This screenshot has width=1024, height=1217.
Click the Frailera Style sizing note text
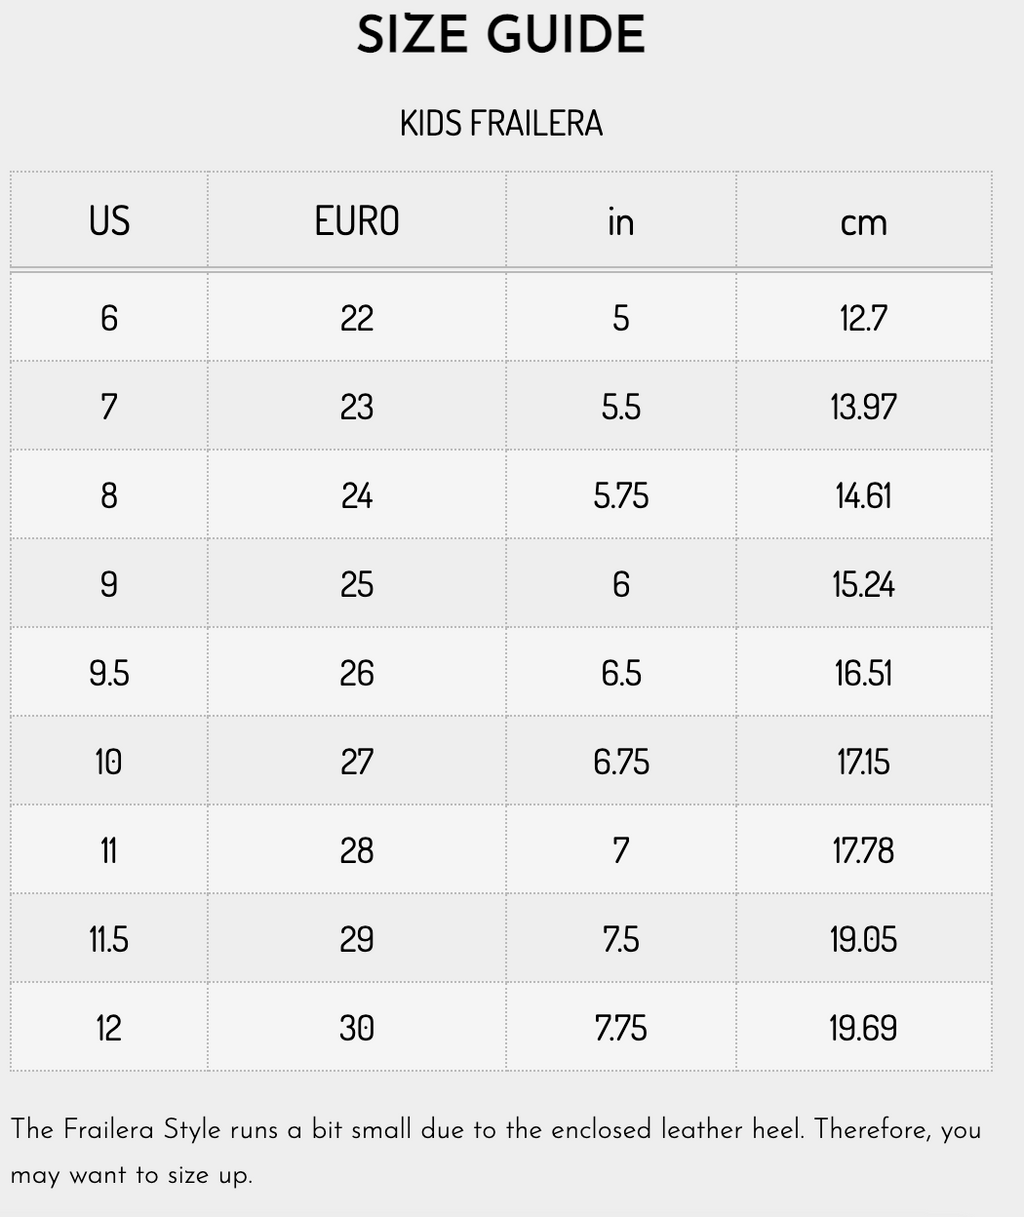[496, 1152]
